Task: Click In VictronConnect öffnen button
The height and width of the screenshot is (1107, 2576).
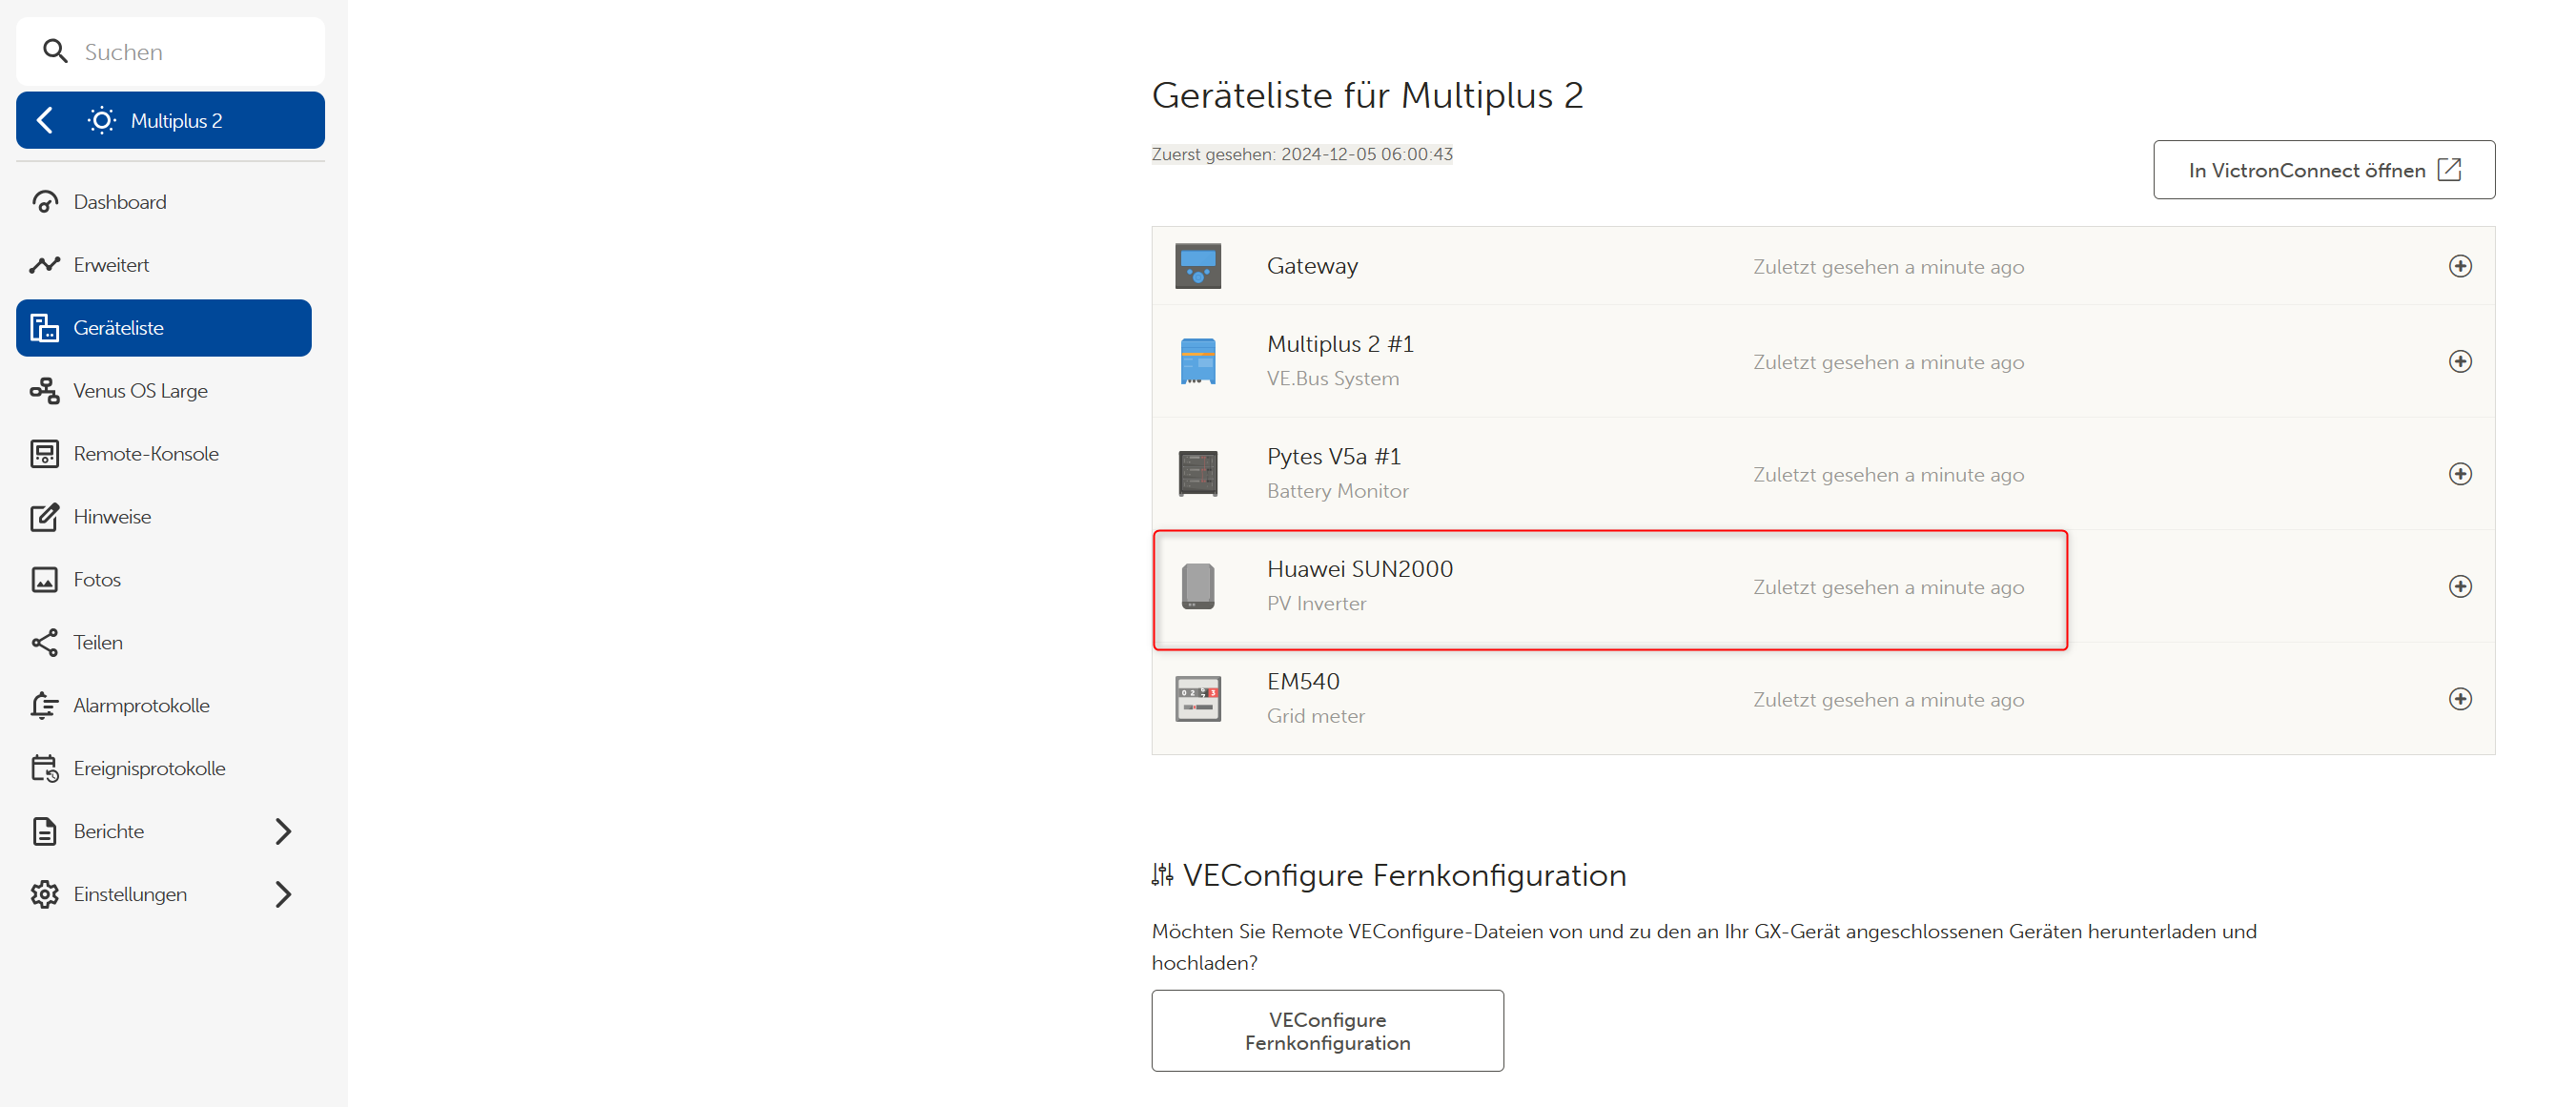Action: (x=2323, y=170)
